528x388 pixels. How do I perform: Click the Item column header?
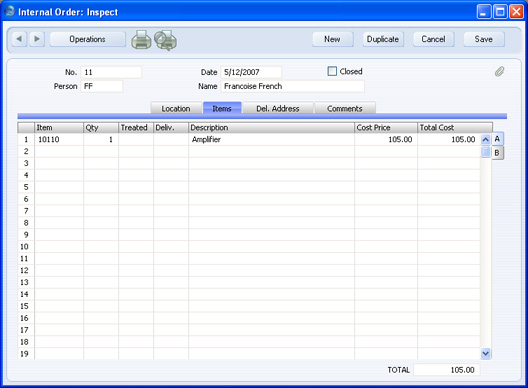(59, 128)
